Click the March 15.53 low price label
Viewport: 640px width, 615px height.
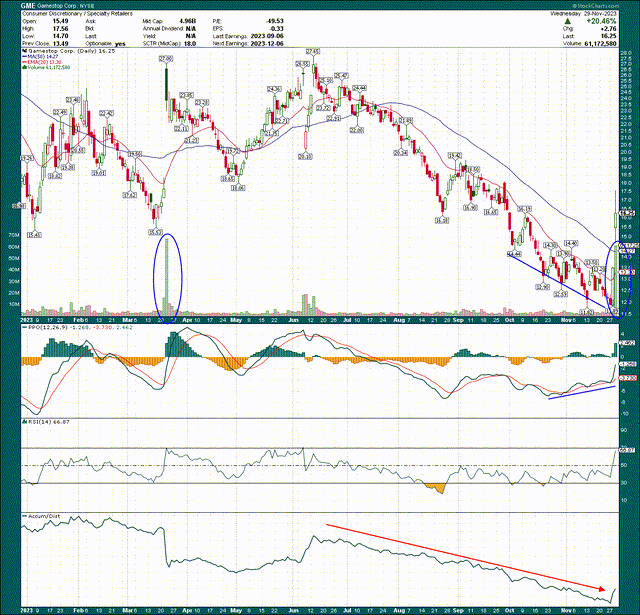155,232
